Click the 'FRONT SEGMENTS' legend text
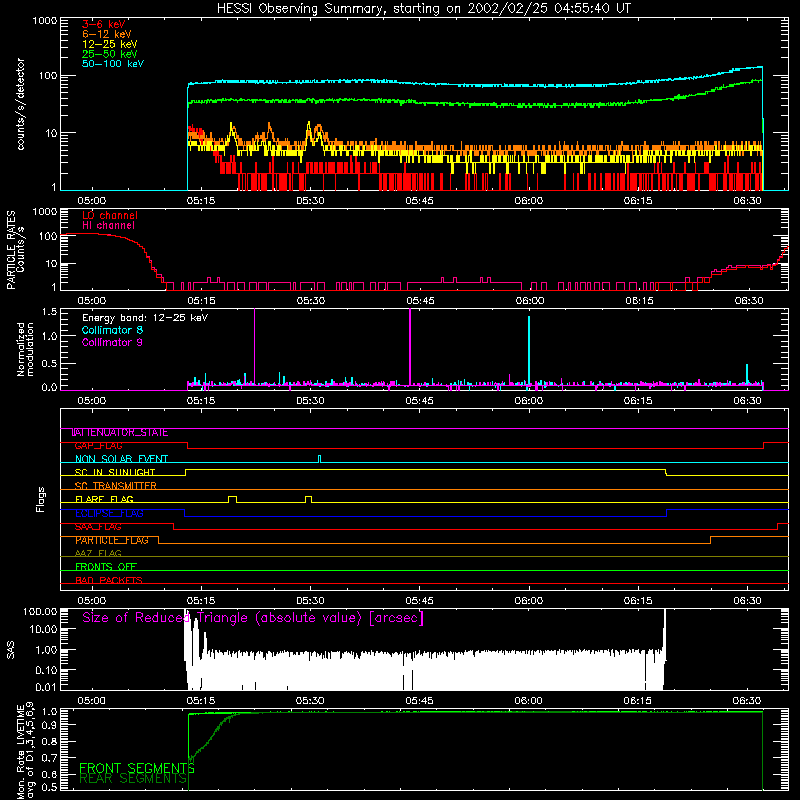Screen dimensions: 800x800 point(137,768)
